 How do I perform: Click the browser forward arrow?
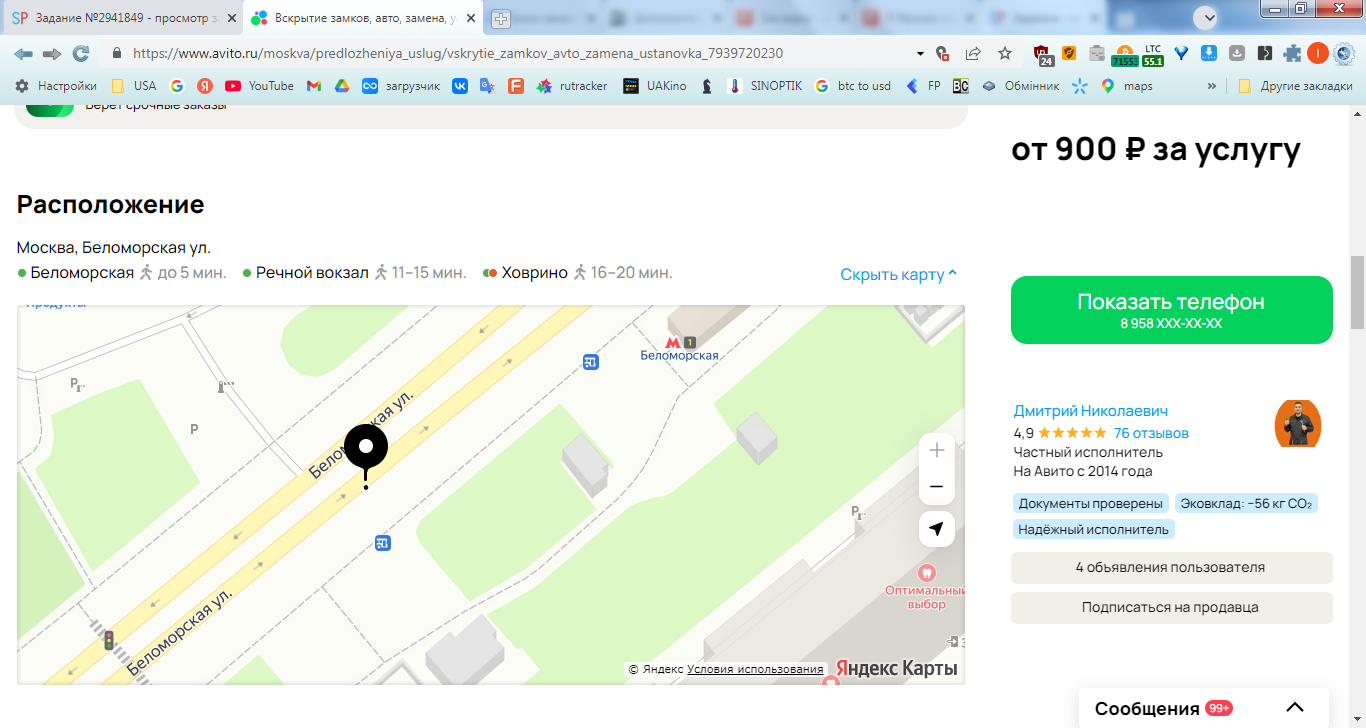point(52,54)
